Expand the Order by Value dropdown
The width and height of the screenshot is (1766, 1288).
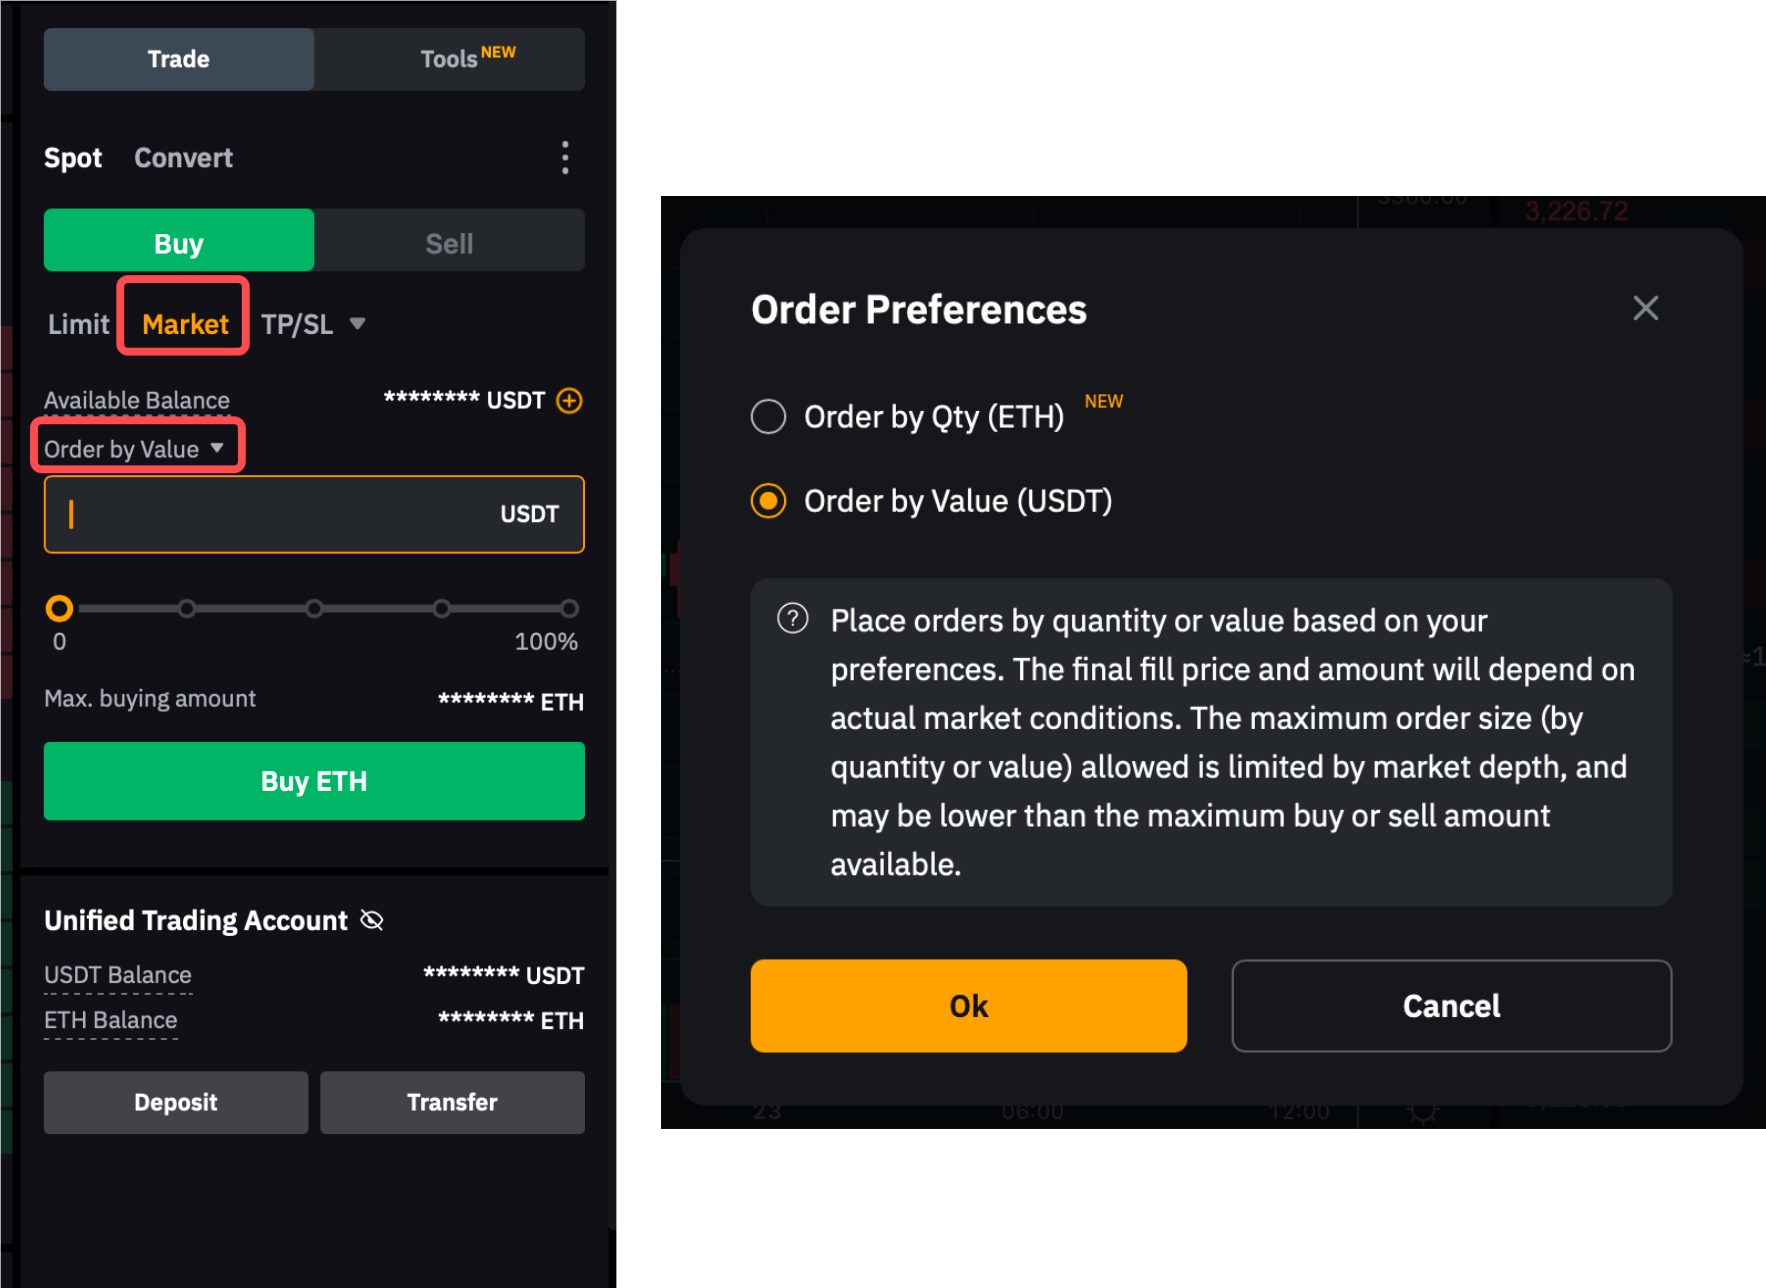[135, 449]
